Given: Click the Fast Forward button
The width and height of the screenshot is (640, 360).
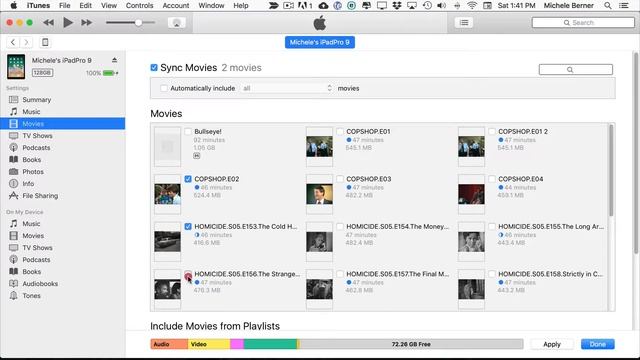Looking at the screenshot, I should point(87,22).
